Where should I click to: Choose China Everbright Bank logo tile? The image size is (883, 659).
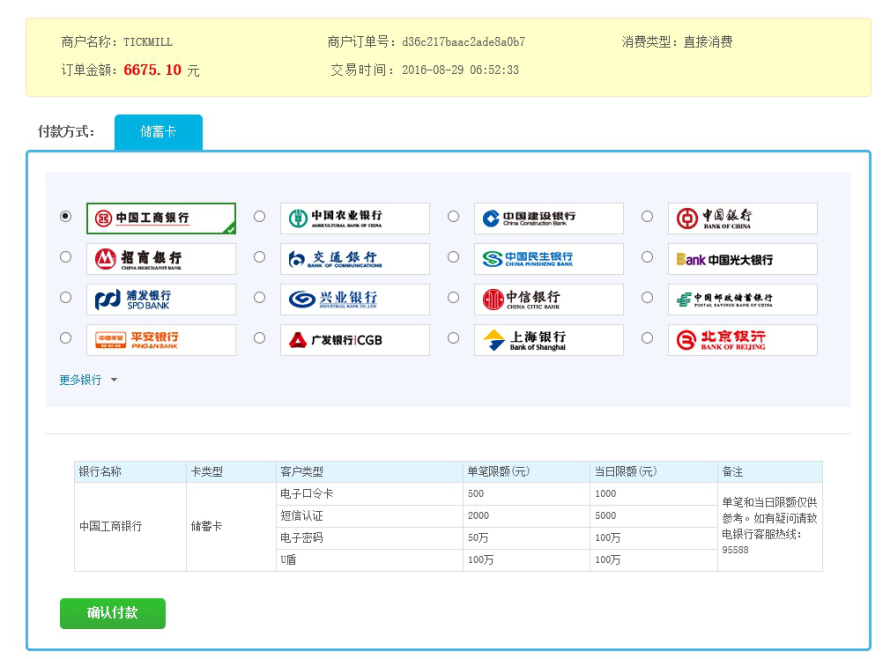coord(743,259)
